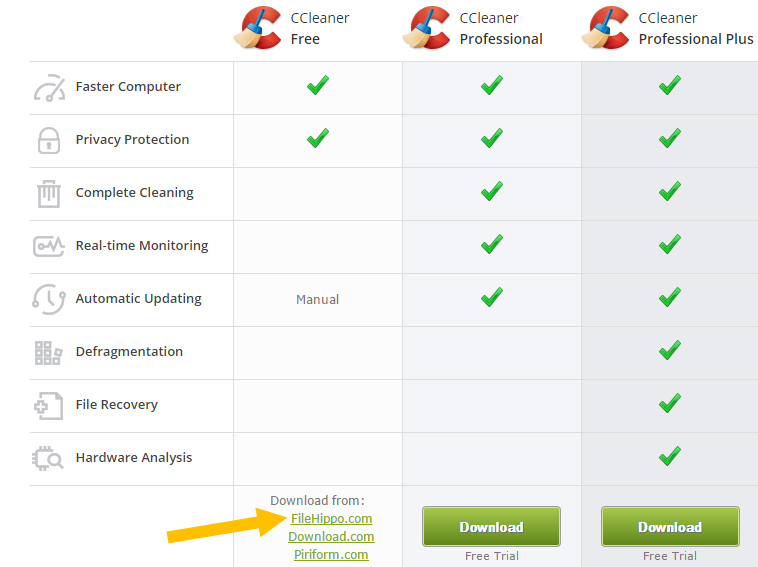The image size is (758, 567).
Task: Click the Hardware Analysis chip icon
Action: [x=47, y=458]
